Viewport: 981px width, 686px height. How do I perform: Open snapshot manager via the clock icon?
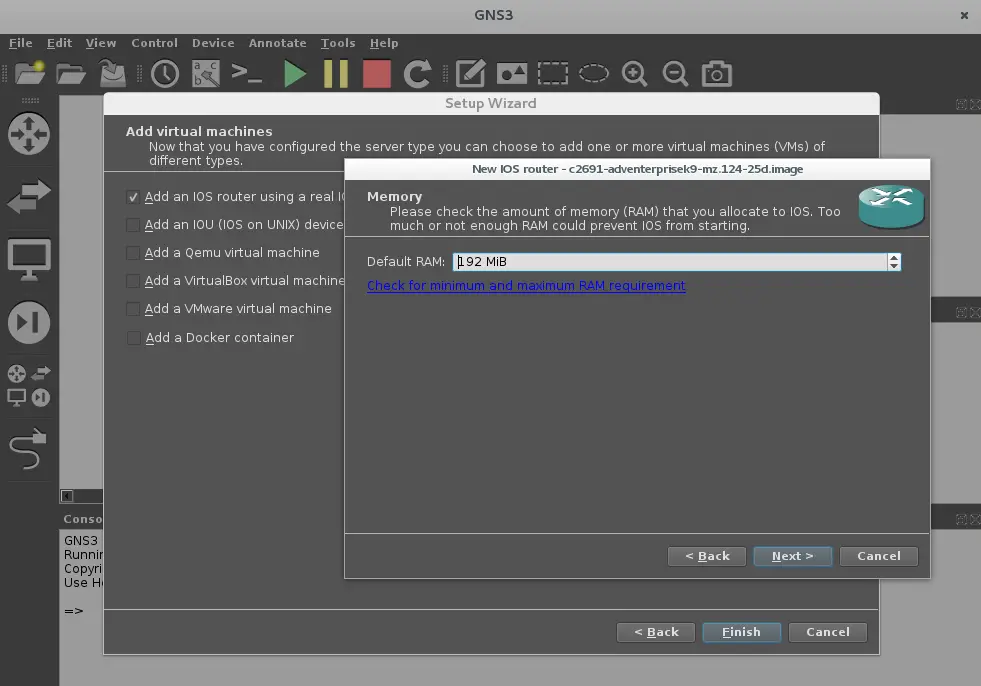click(x=165, y=73)
